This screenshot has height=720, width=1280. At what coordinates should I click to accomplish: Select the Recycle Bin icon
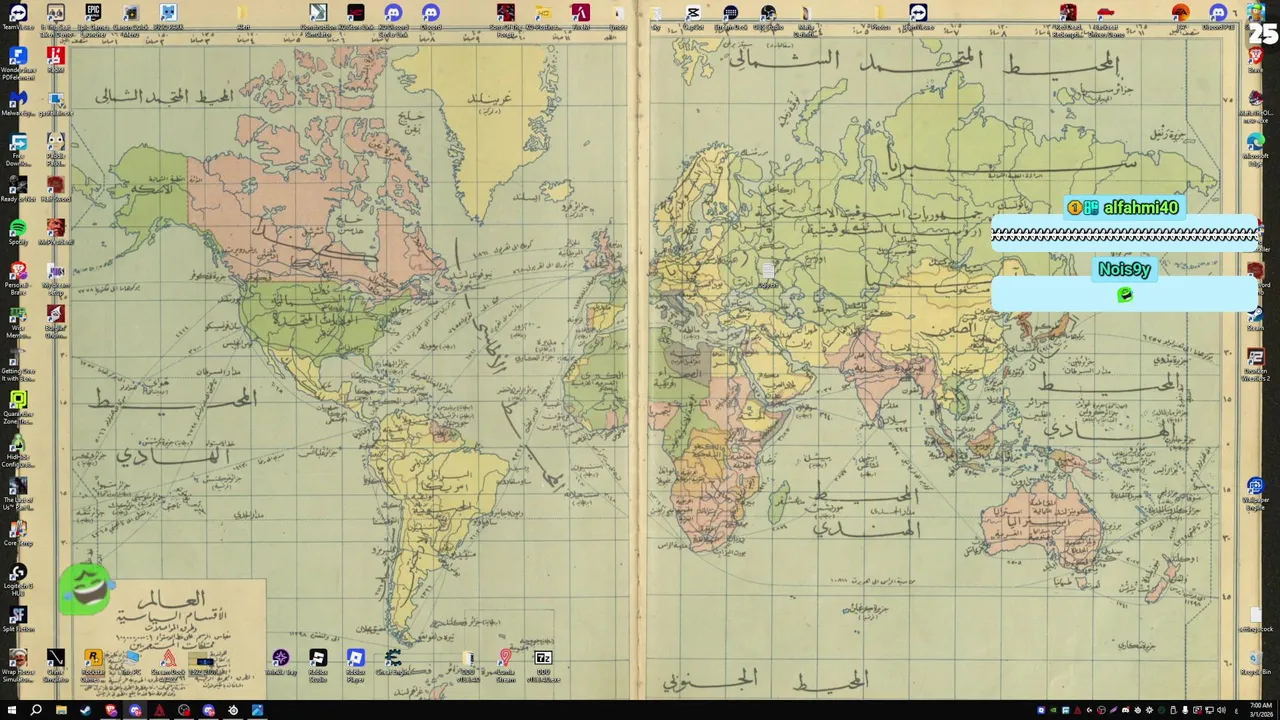[1255, 663]
